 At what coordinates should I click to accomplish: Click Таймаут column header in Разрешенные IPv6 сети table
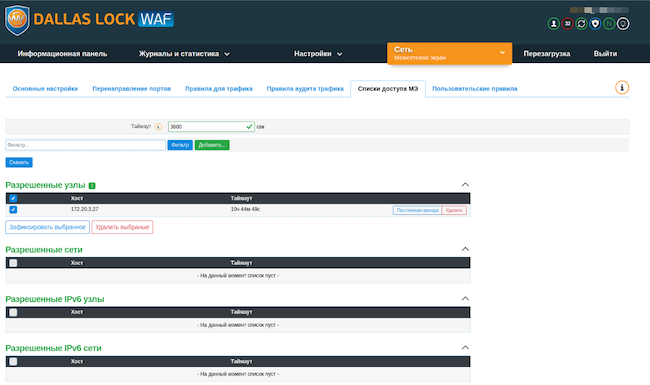[x=241, y=361]
